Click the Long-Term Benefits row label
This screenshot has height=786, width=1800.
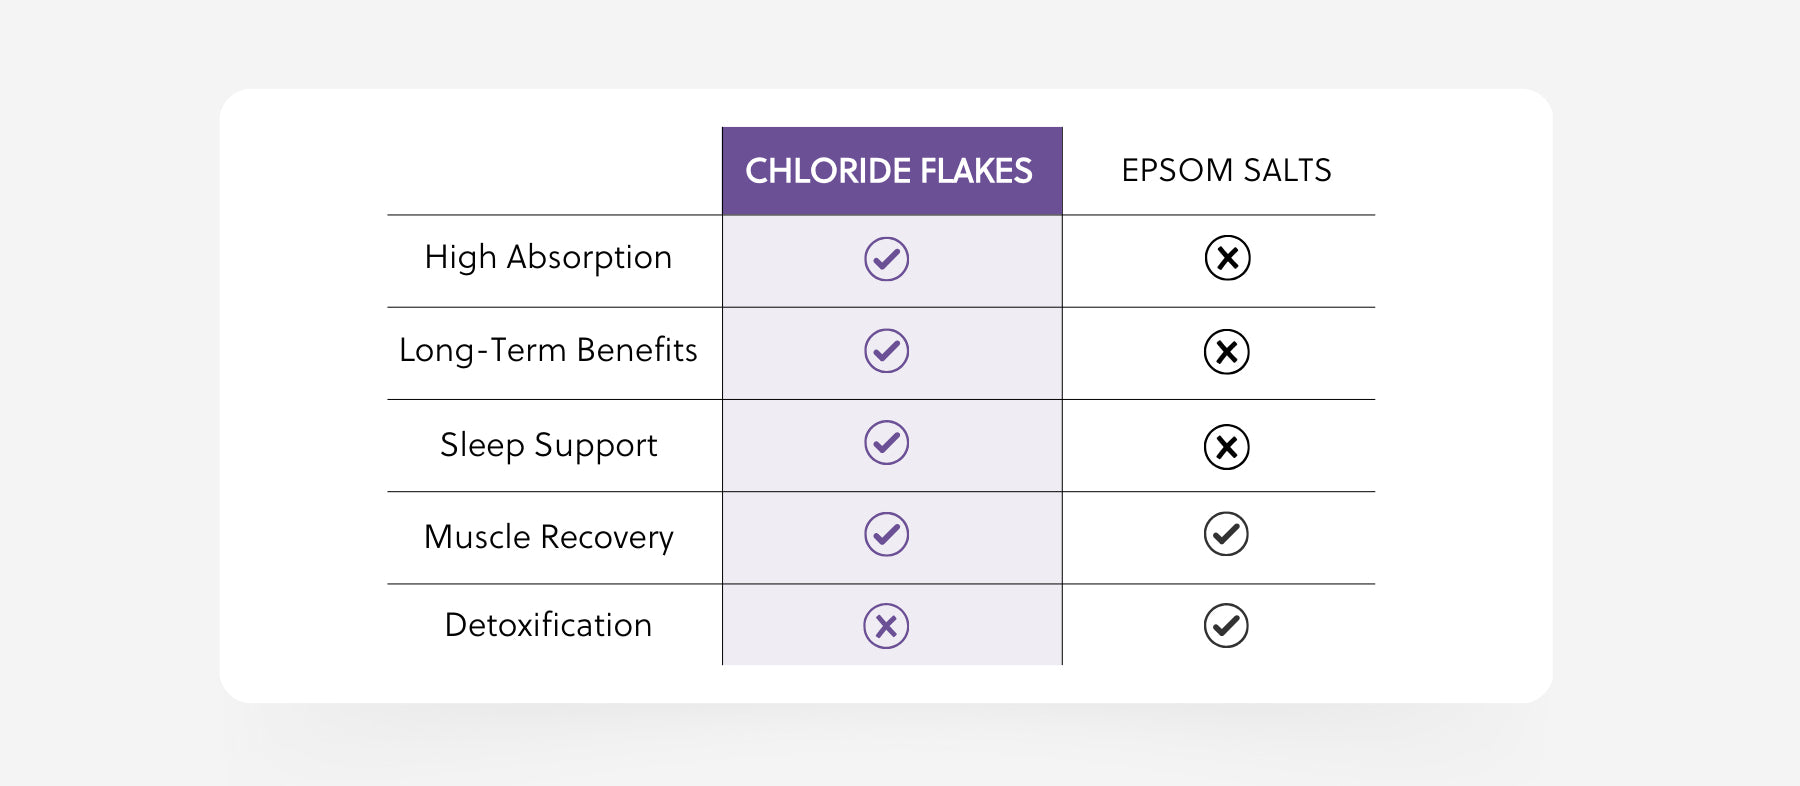point(548,351)
